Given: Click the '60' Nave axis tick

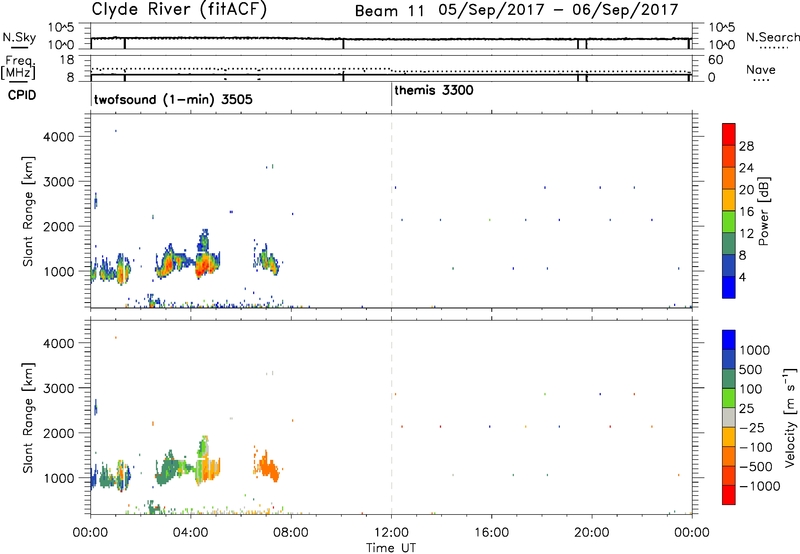Looking at the screenshot, I should tap(715, 60).
